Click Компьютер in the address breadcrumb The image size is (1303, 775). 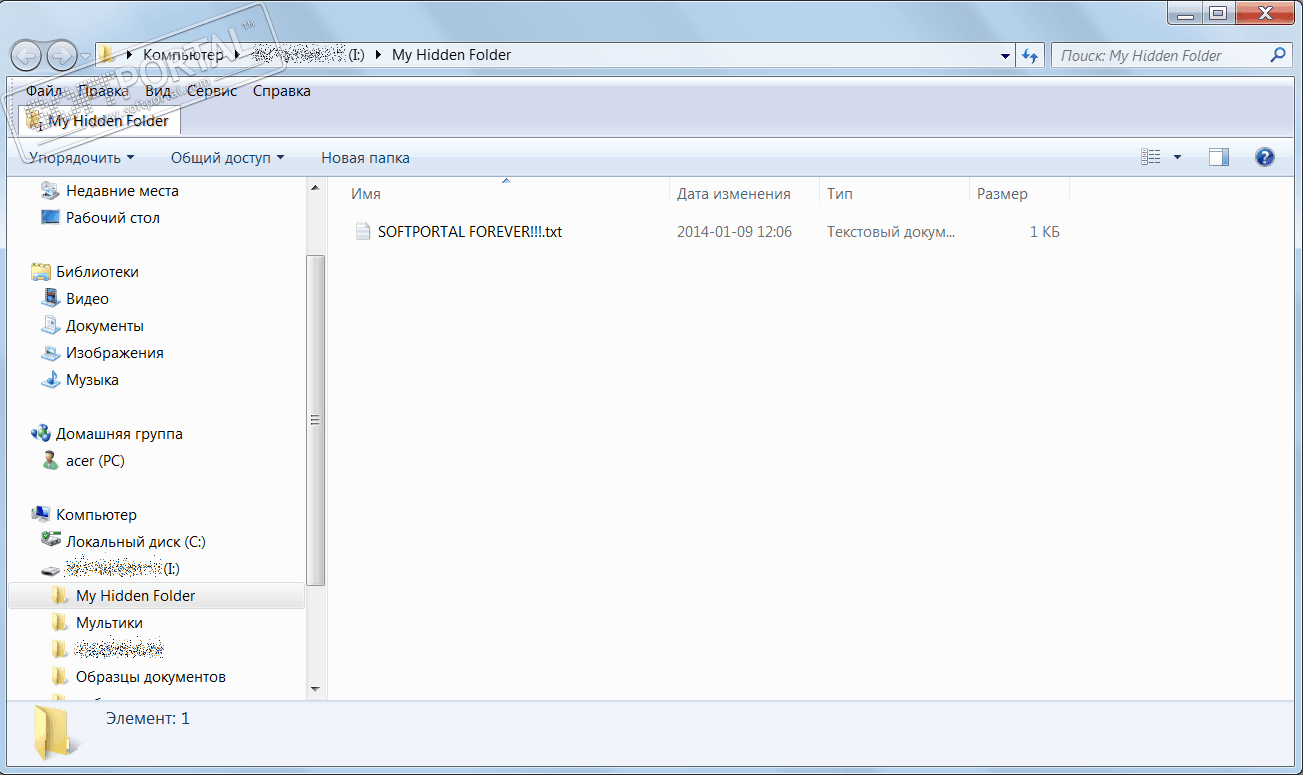(x=184, y=55)
